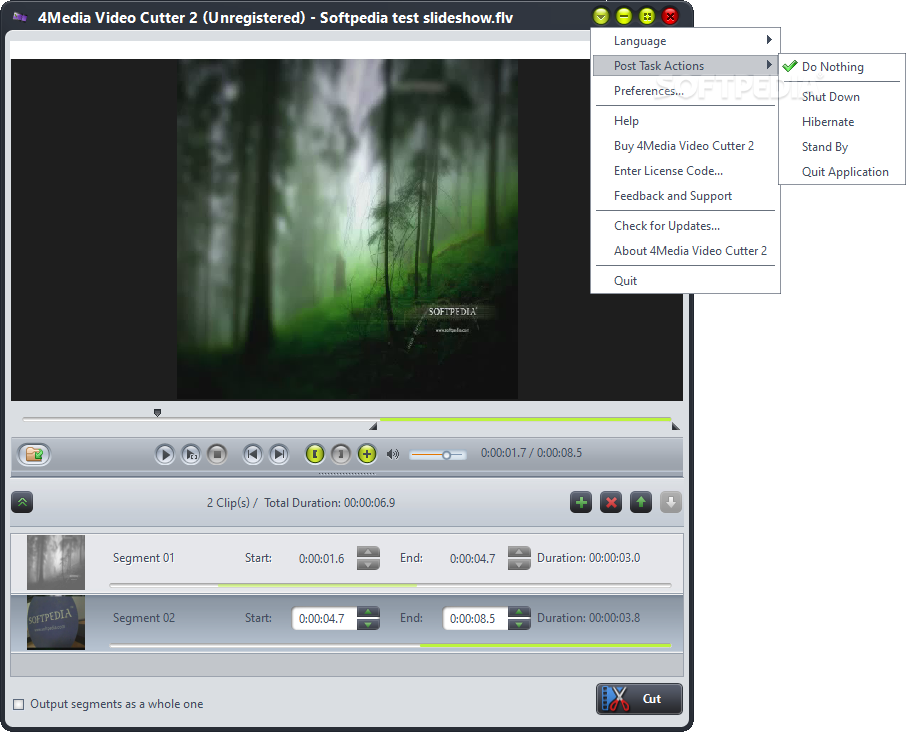Play the video preview
Viewport: 906px width, 732px height.
click(x=165, y=454)
